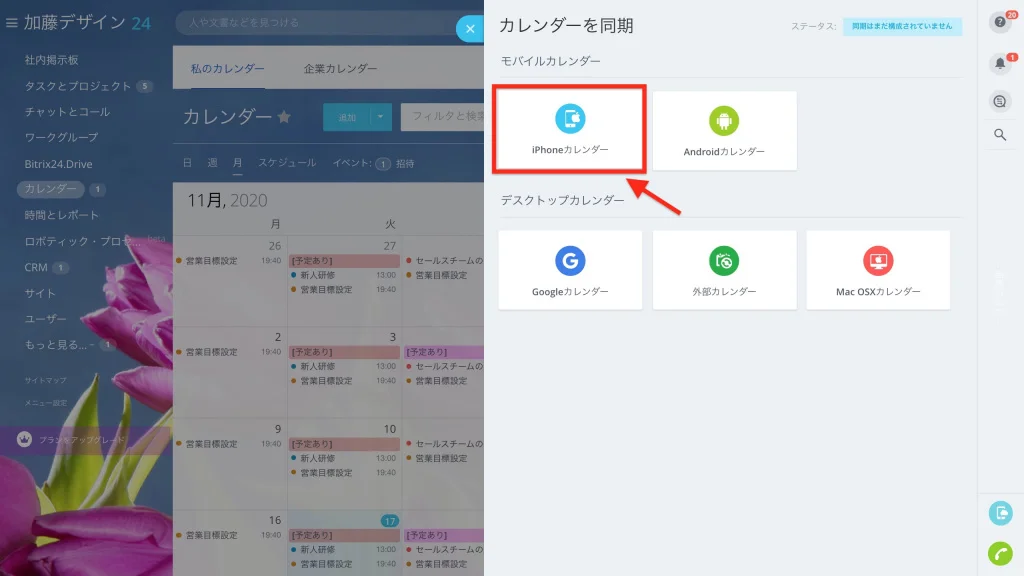Viewport: 1024px width, 576px height.
Task: Click day number 2 in calendar
Action: coord(278,337)
